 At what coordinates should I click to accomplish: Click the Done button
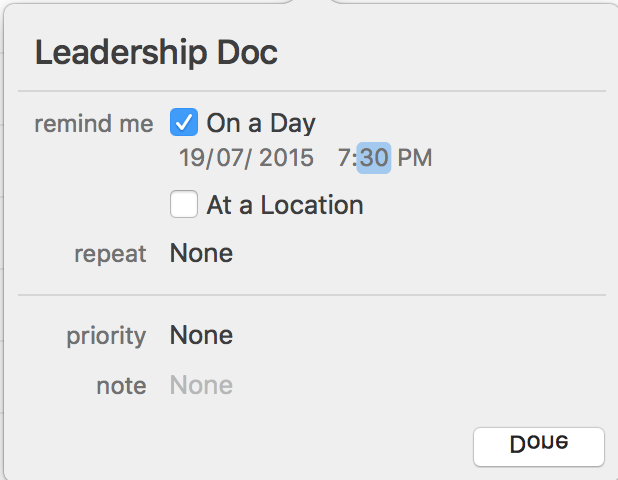tap(539, 447)
